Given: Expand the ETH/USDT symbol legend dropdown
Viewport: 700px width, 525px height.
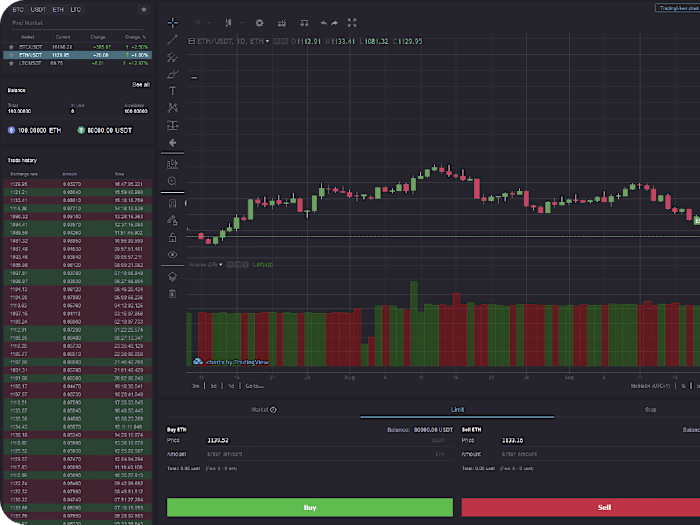Looking at the screenshot, I should coord(267,42).
